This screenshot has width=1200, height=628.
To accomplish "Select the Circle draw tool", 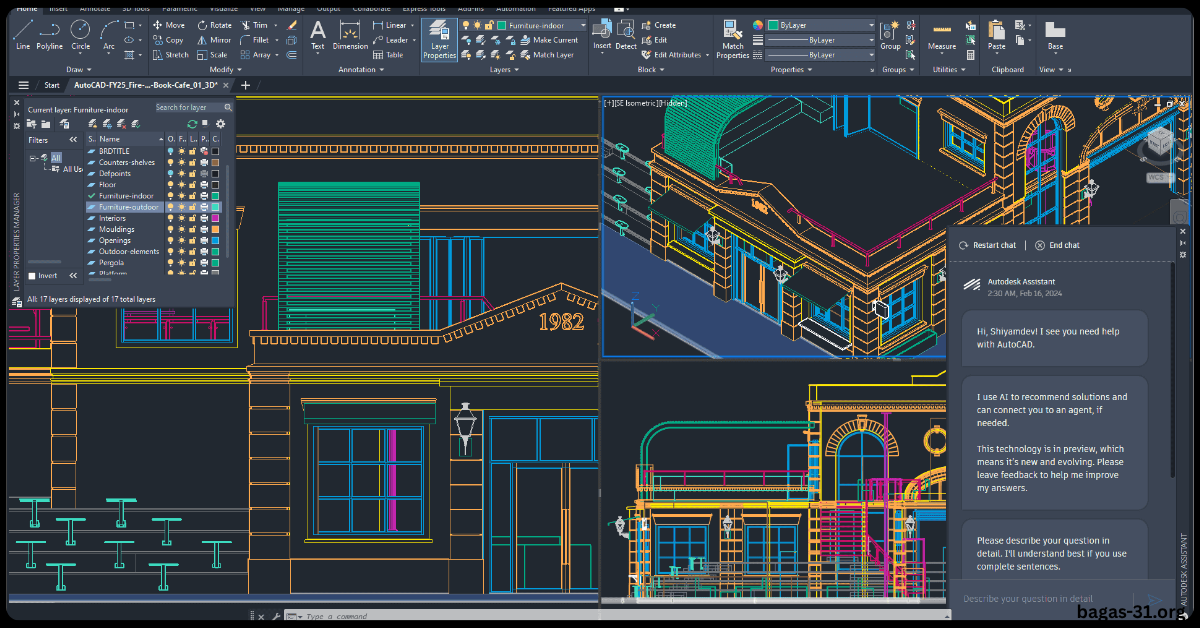I will [81, 34].
